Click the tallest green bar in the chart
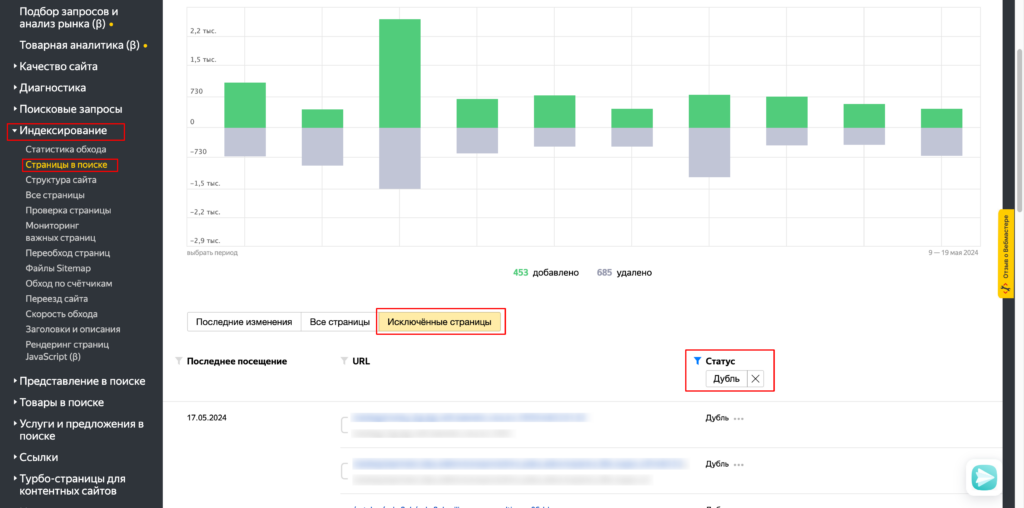 pos(400,73)
